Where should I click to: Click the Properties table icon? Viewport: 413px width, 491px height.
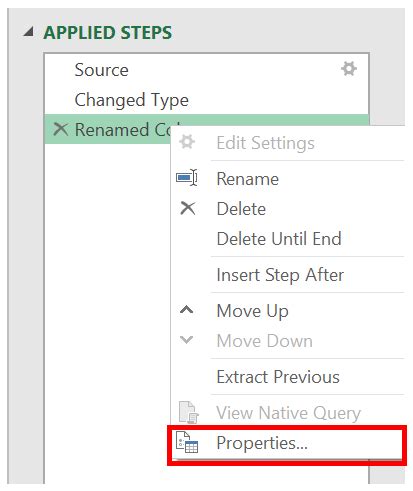187,442
